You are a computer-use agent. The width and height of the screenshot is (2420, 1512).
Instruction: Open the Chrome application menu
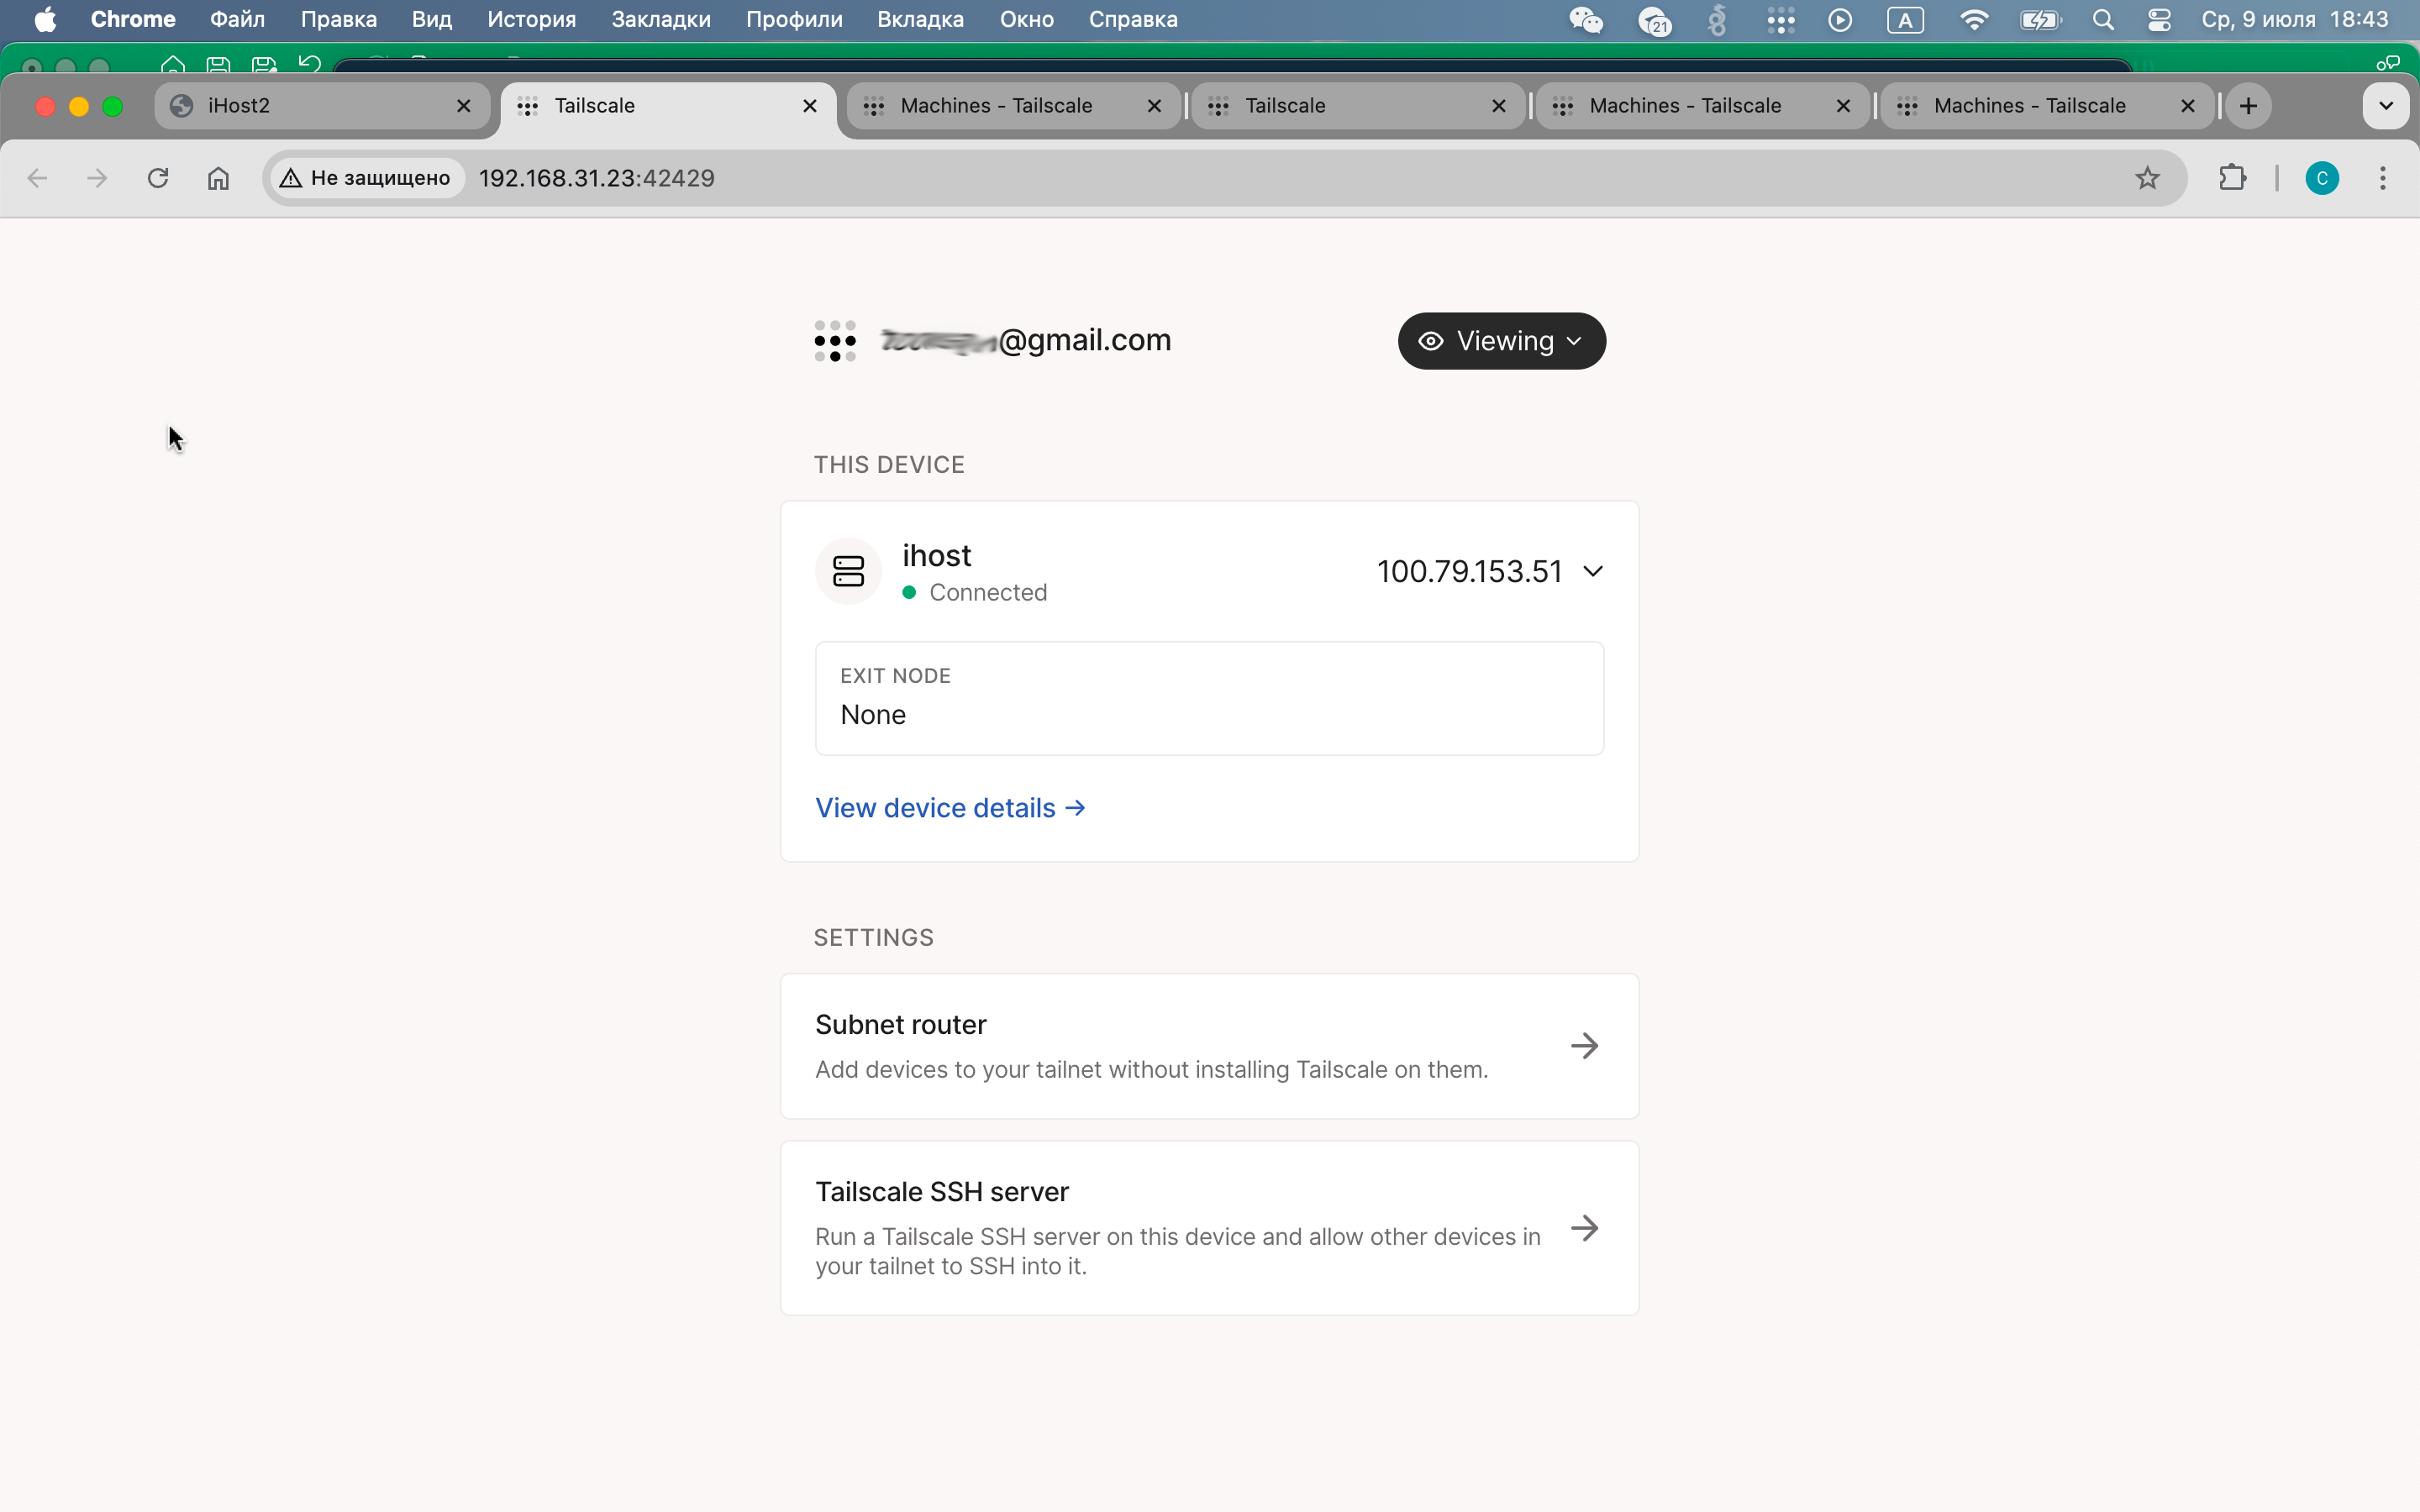coord(133,19)
